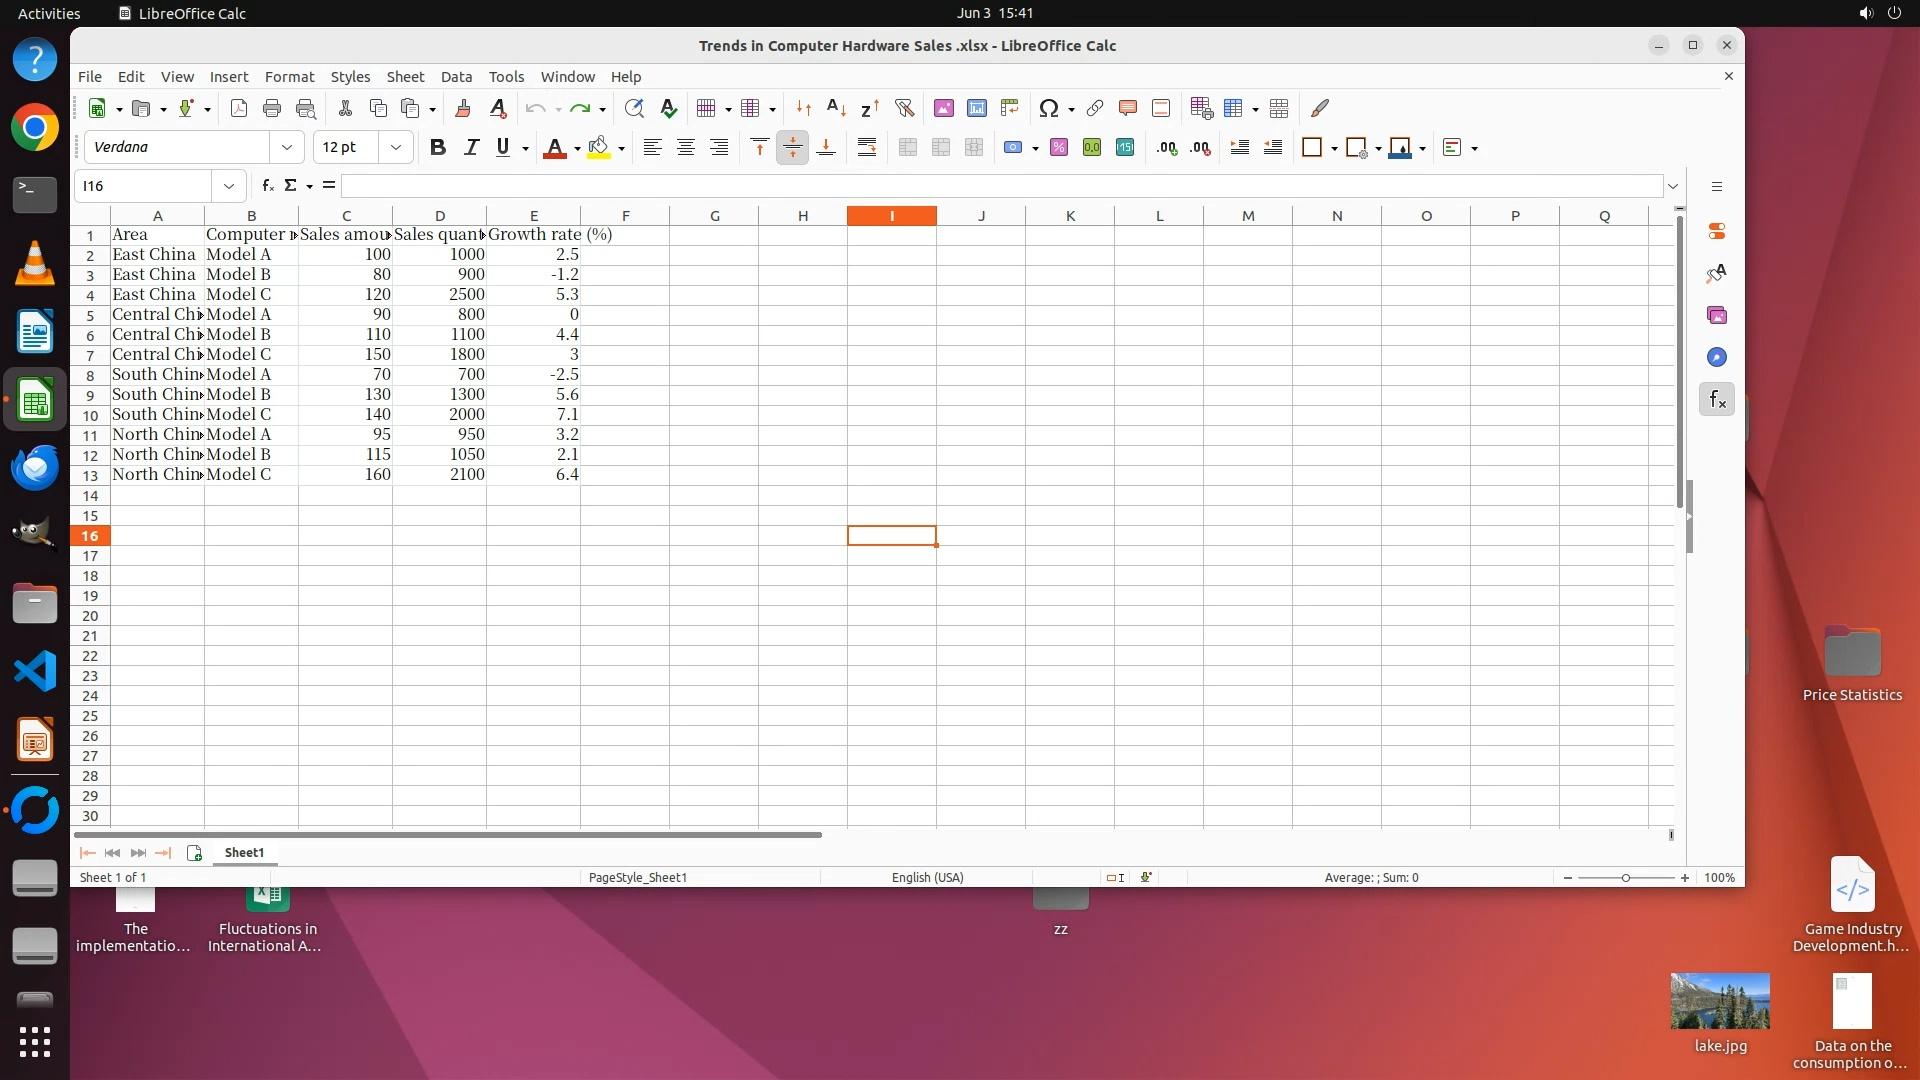The height and width of the screenshot is (1080, 1920).
Task: Click the Format as Percent icon
Action: coord(1058,147)
